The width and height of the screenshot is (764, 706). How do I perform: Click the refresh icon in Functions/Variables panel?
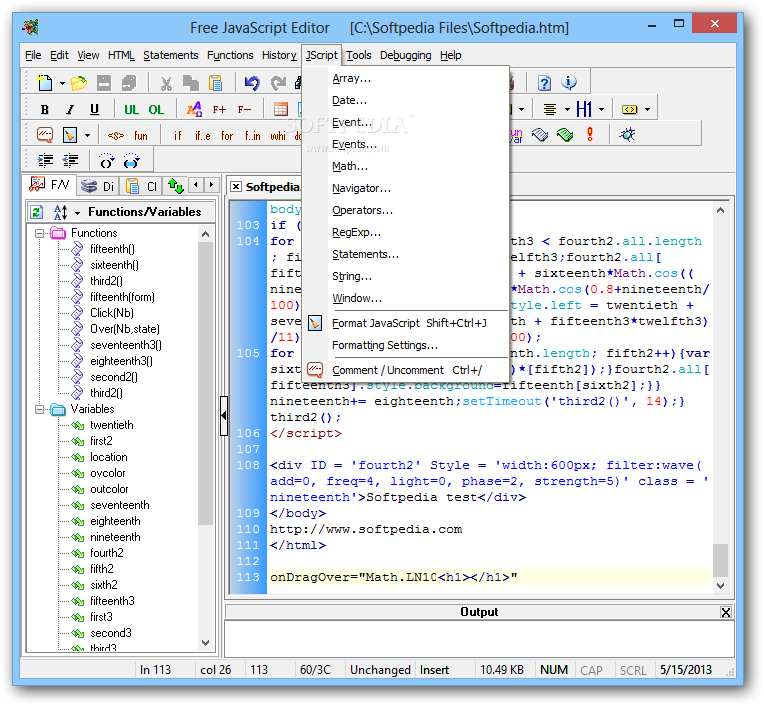[x=37, y=212]
